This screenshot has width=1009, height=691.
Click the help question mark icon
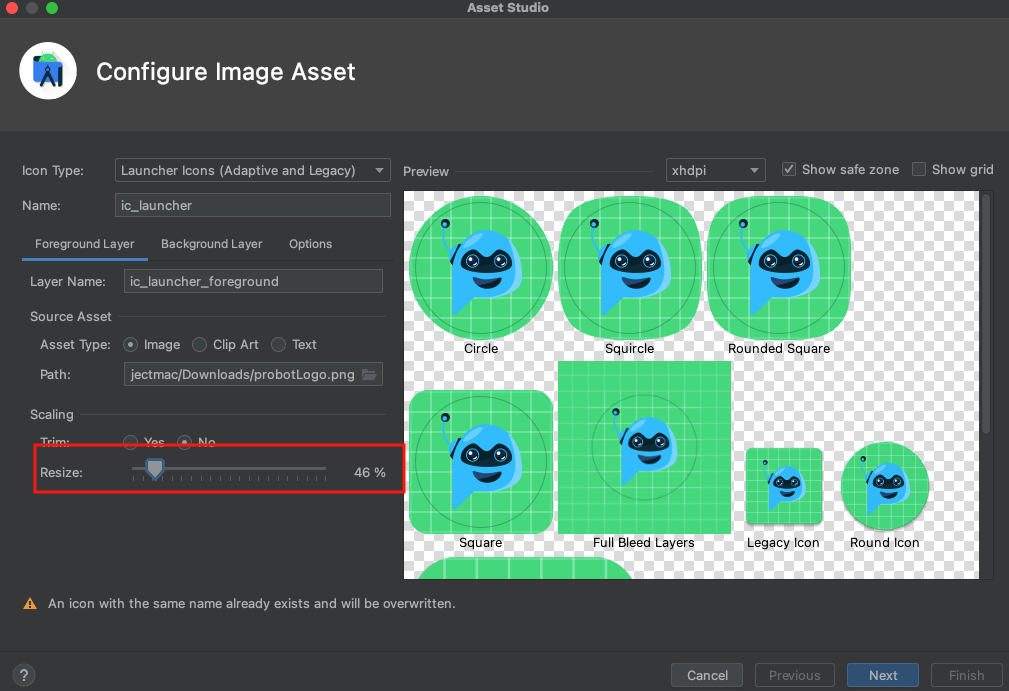tap(24, 675)
